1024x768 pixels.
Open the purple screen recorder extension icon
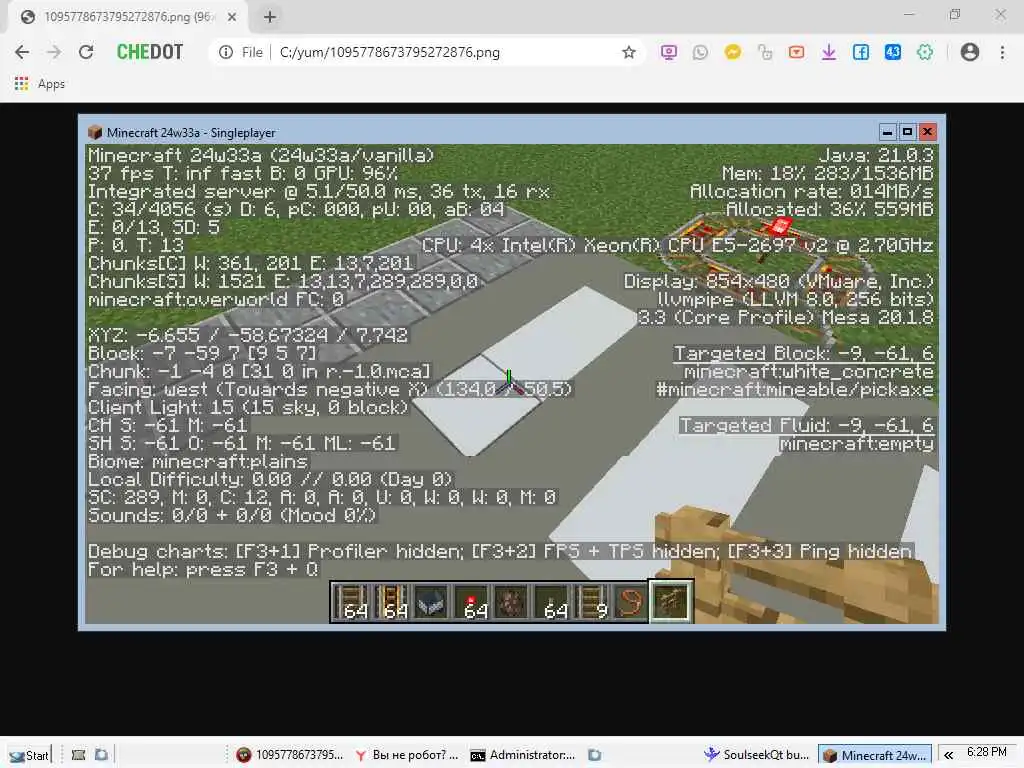tap(669, 52)
